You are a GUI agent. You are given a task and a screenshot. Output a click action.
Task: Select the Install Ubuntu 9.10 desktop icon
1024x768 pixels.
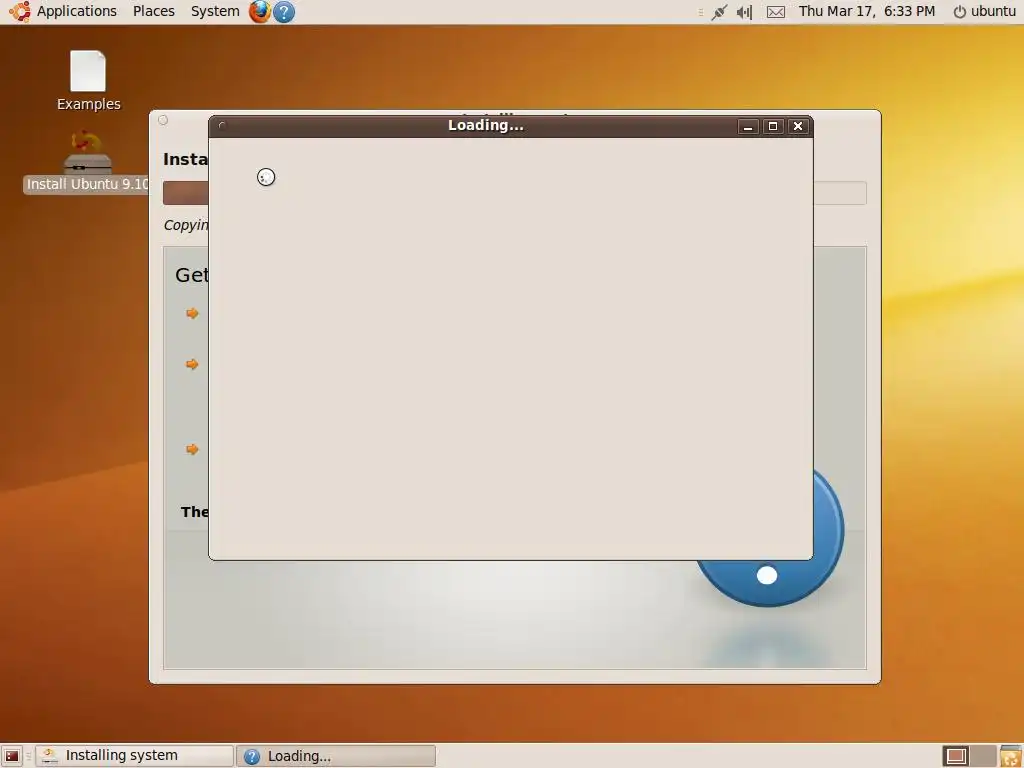pyautogui.click(x=87, y=161)
